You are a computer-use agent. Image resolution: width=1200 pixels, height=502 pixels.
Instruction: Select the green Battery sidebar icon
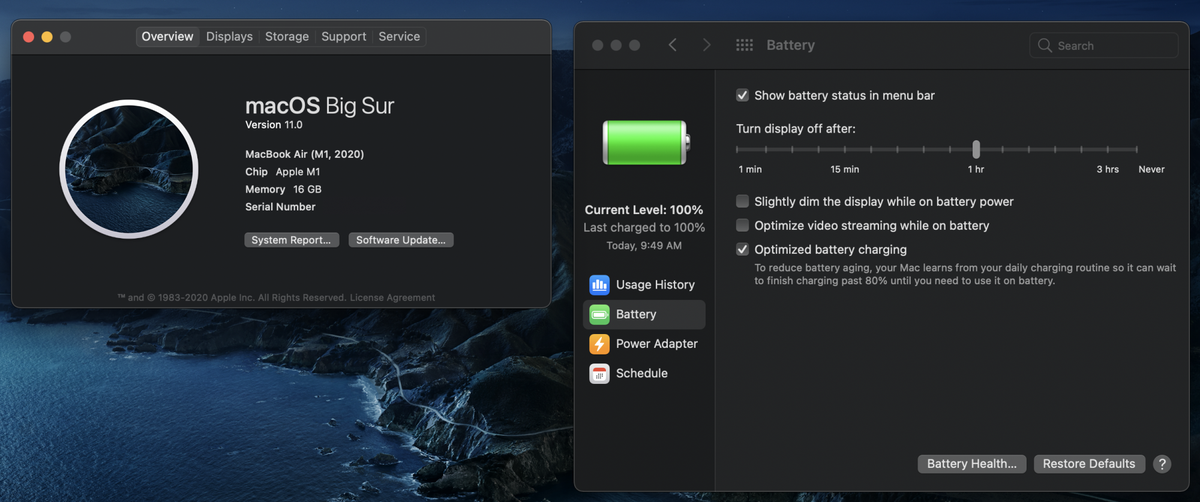click(x=599, y=314)
